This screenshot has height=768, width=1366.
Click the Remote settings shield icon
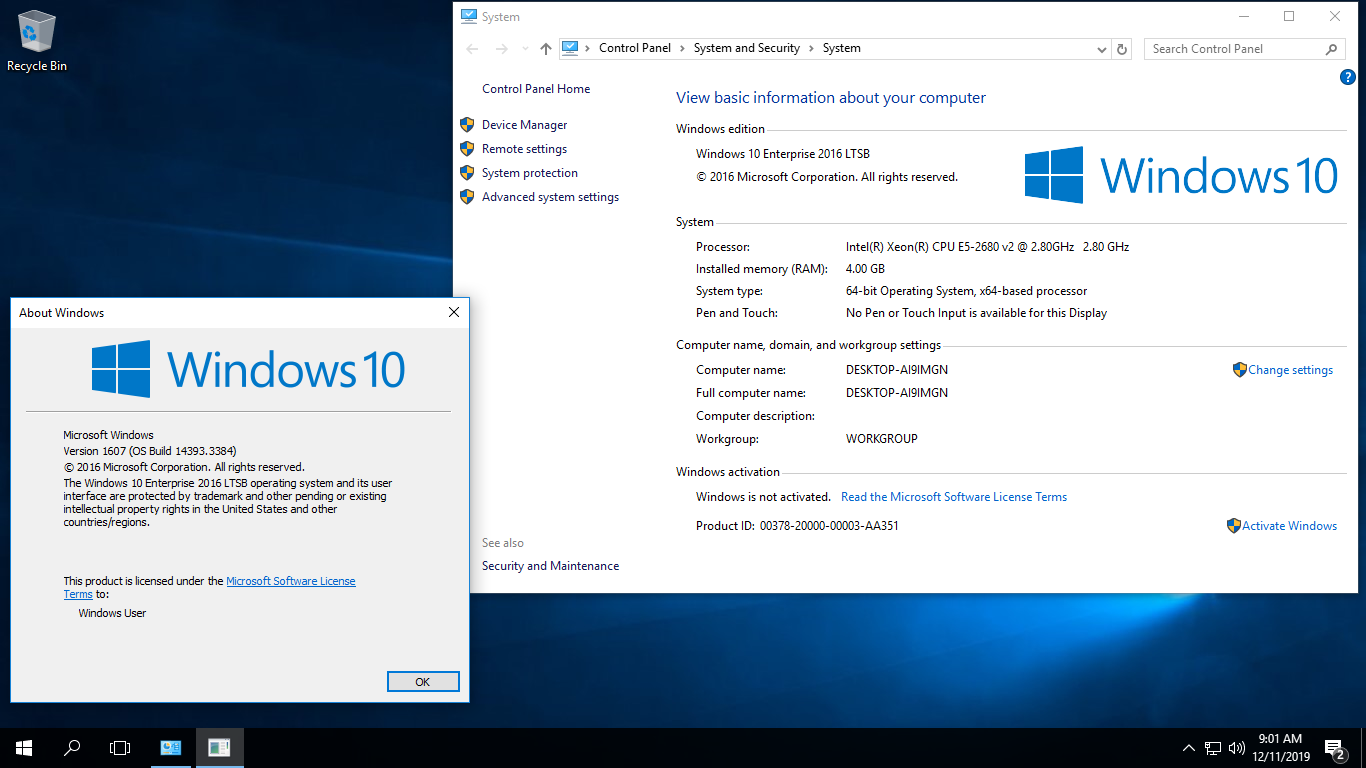tap(467, 149)
